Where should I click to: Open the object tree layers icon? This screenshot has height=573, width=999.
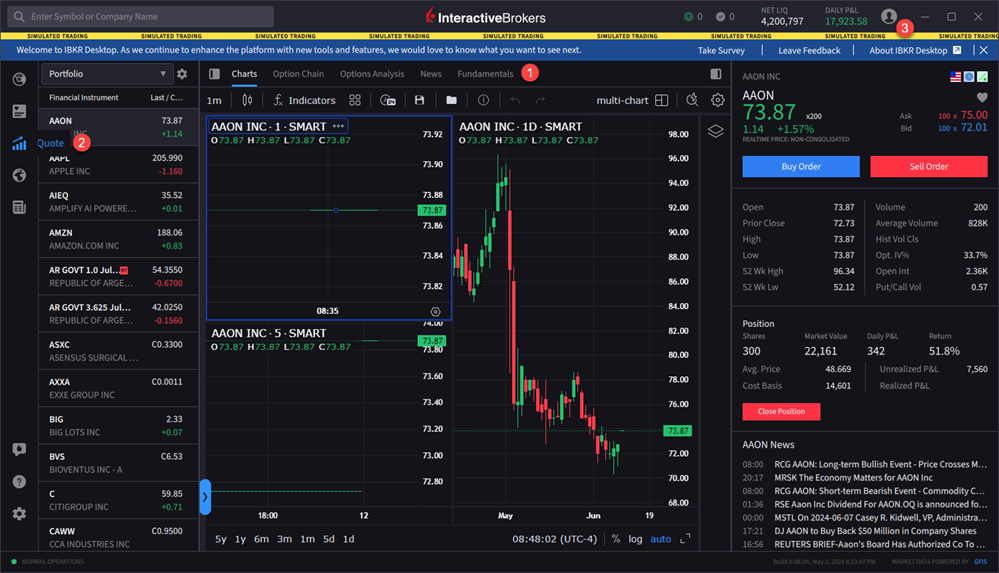[715, 131]
